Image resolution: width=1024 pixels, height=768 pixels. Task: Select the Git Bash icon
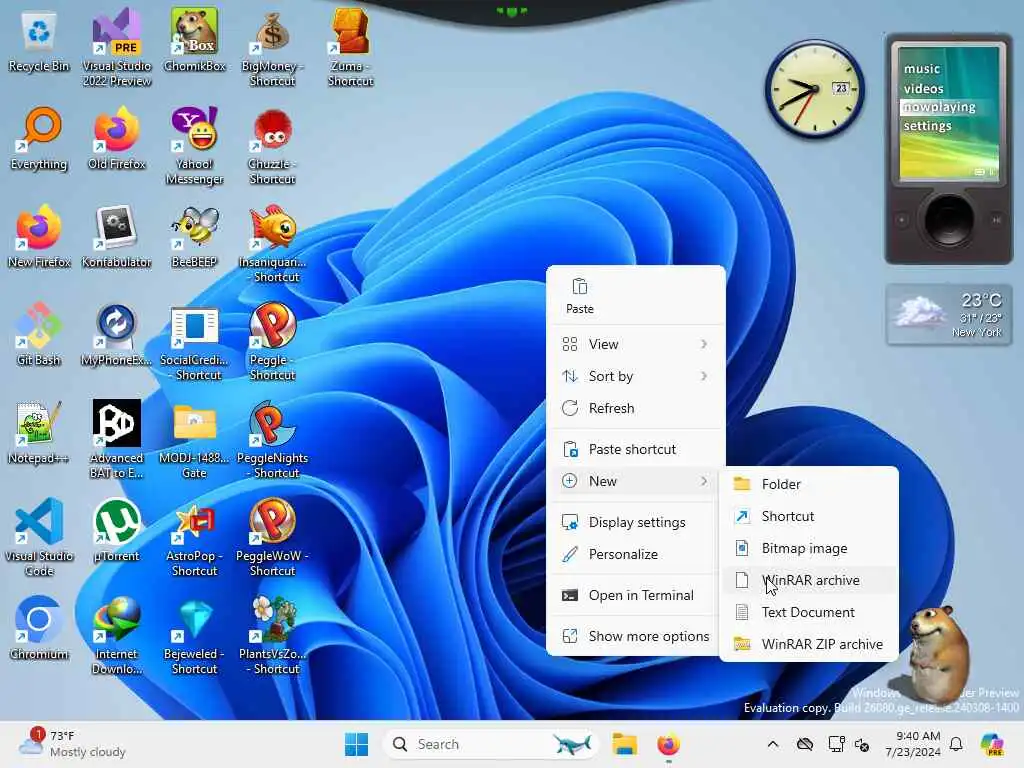point(39,334)
